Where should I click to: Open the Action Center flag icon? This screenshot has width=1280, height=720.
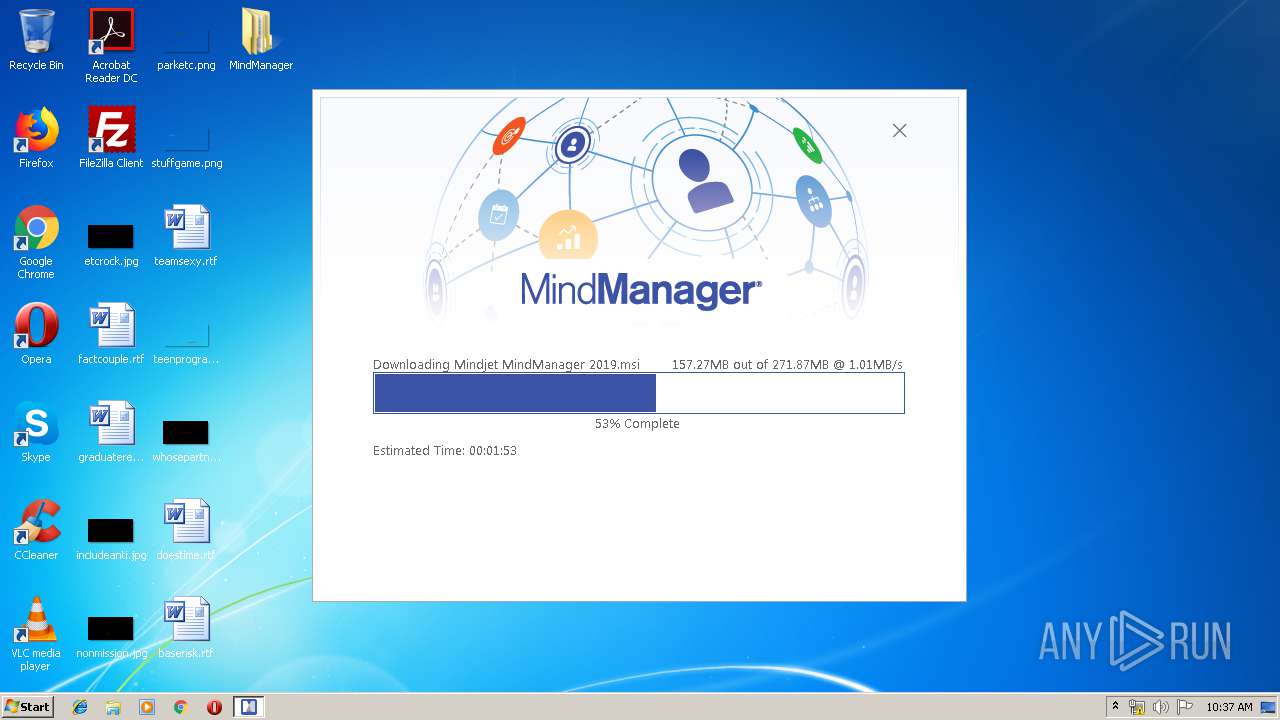[x=1185, y=707]
